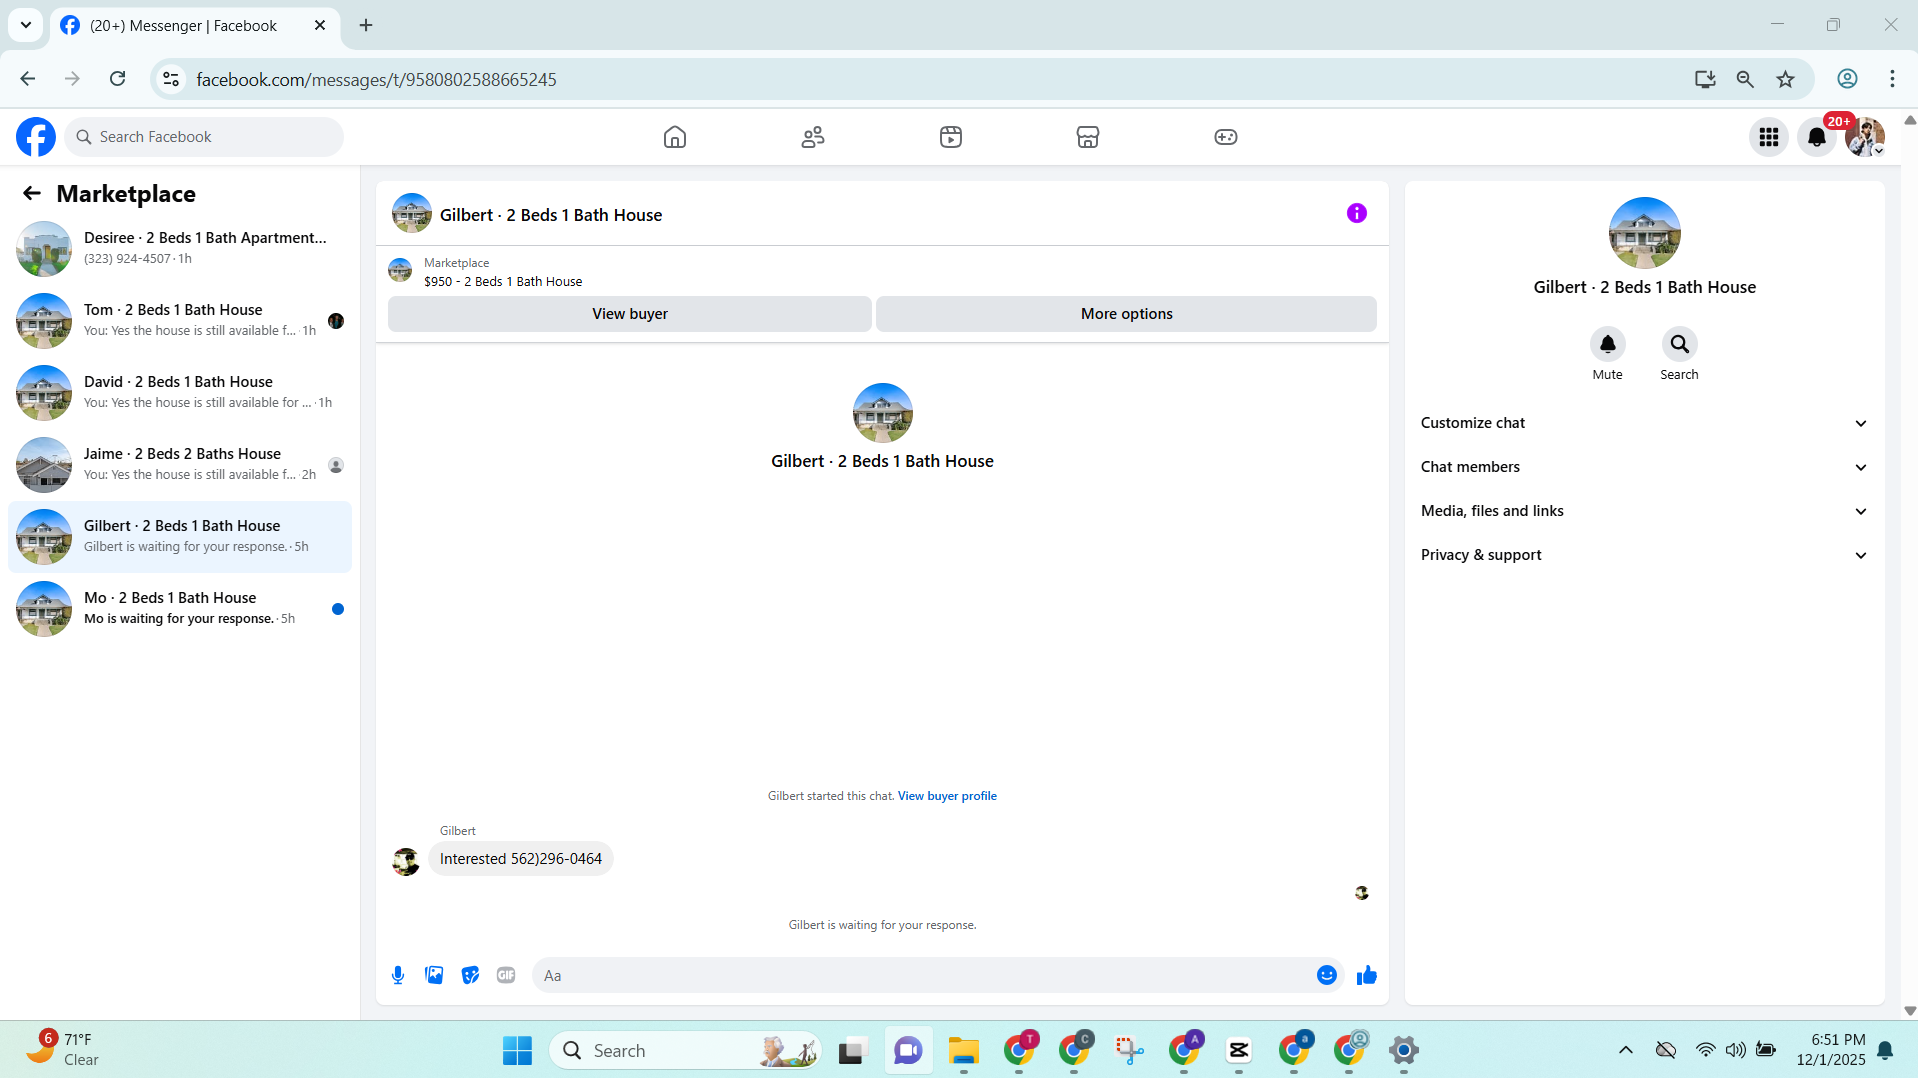Open the $950 2 Beds 1 Bath House listing
Screen dimensions: 1918x1078
(503, 282)
